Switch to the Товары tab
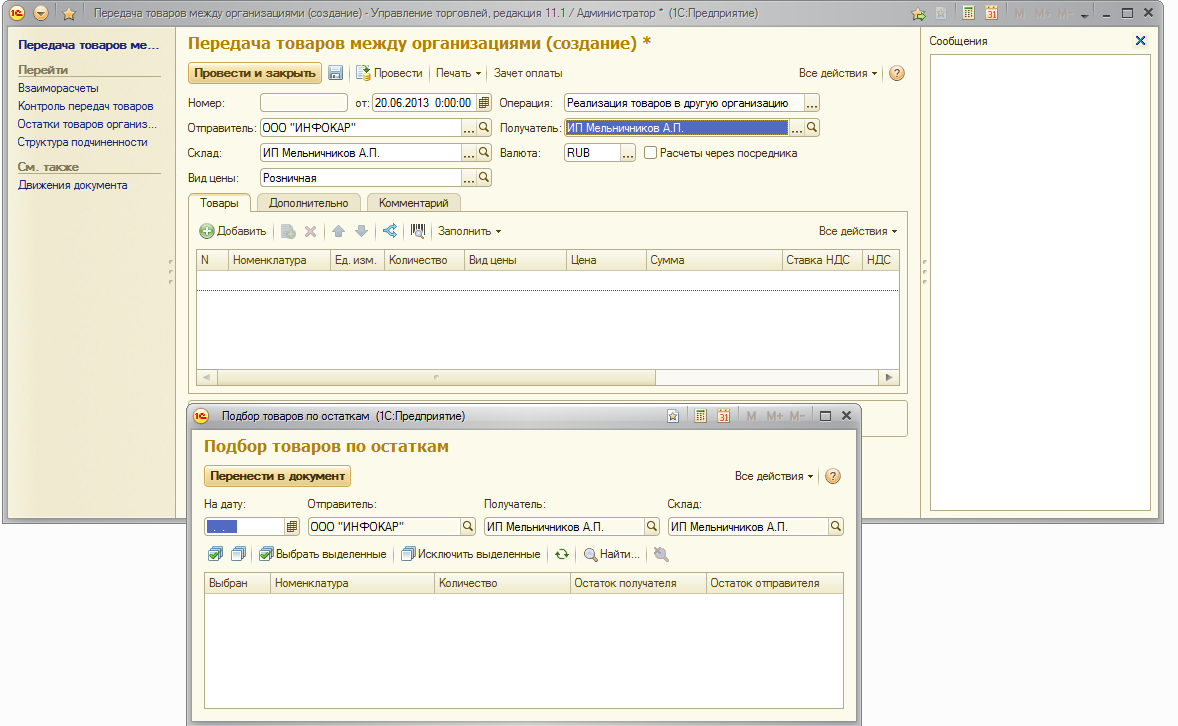The image size is (1178, 726). coord(219,203)
